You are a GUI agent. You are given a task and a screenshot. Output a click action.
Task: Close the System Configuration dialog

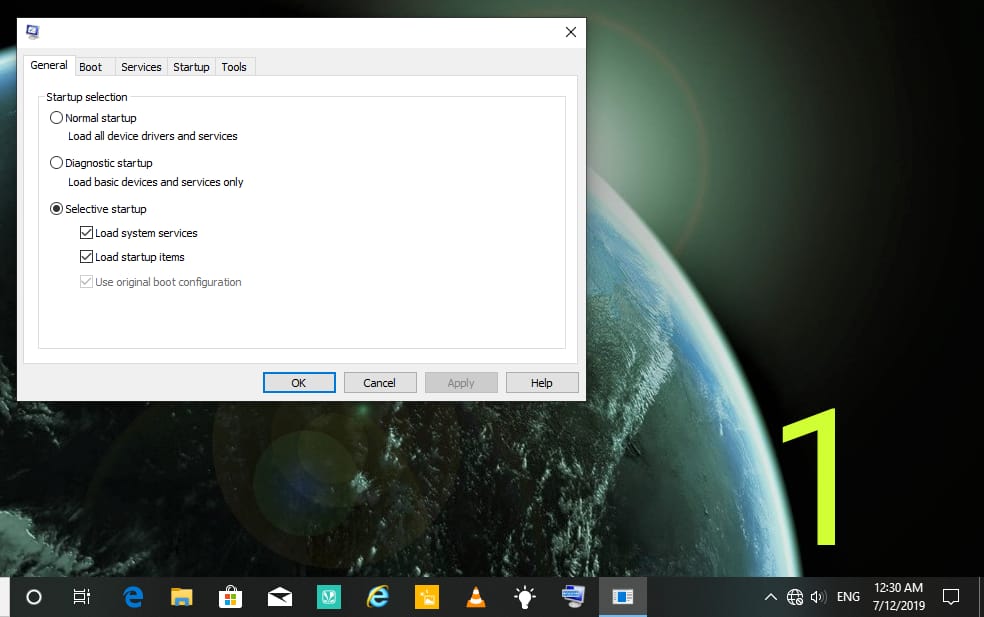click(x=570, y=32)
